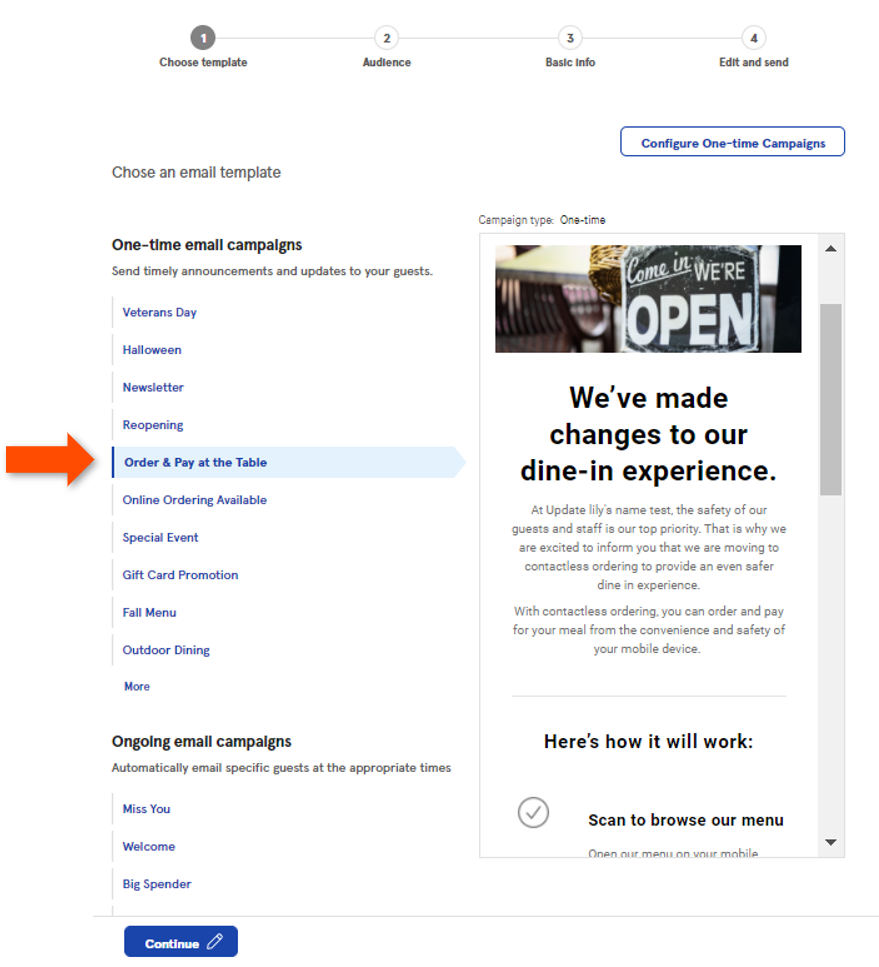Click step 1 Choose template circle

coord(203,37)
